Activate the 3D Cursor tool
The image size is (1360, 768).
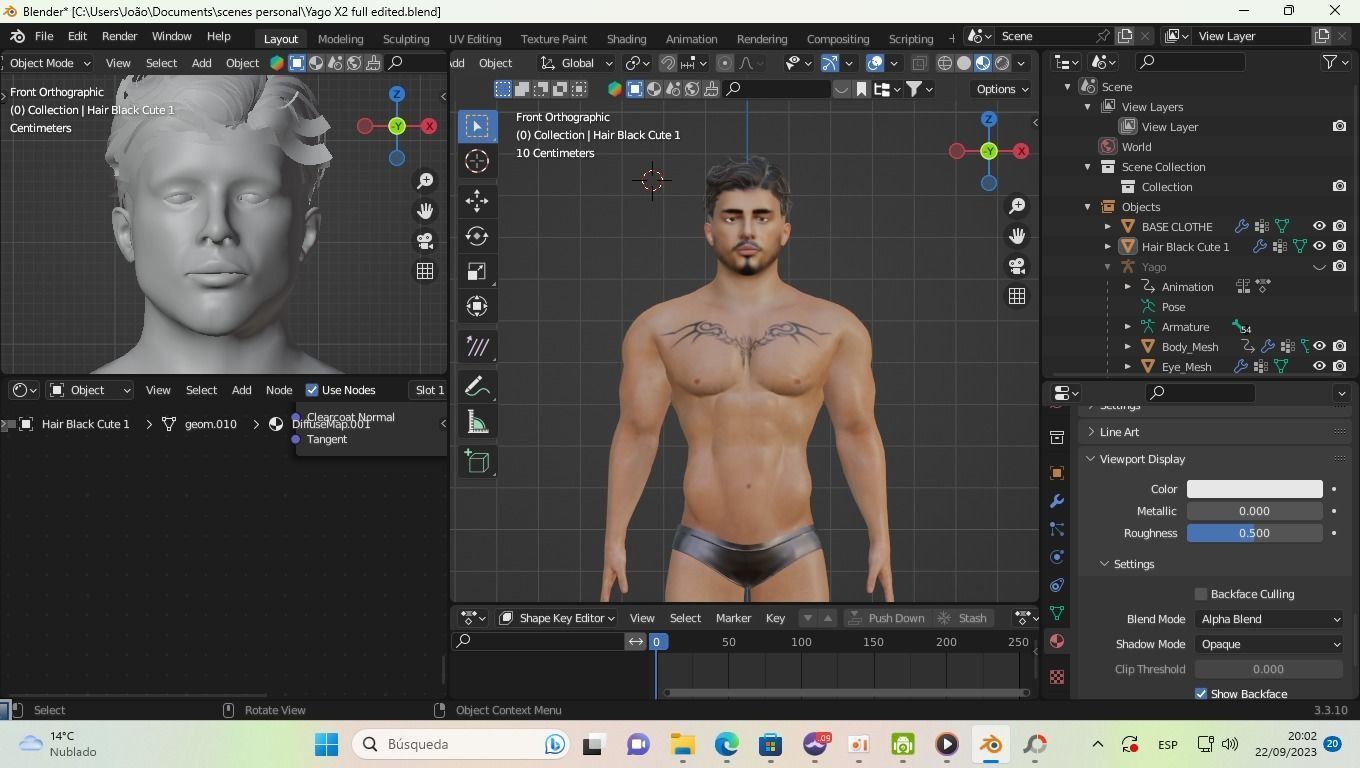(x=477, y=161)
